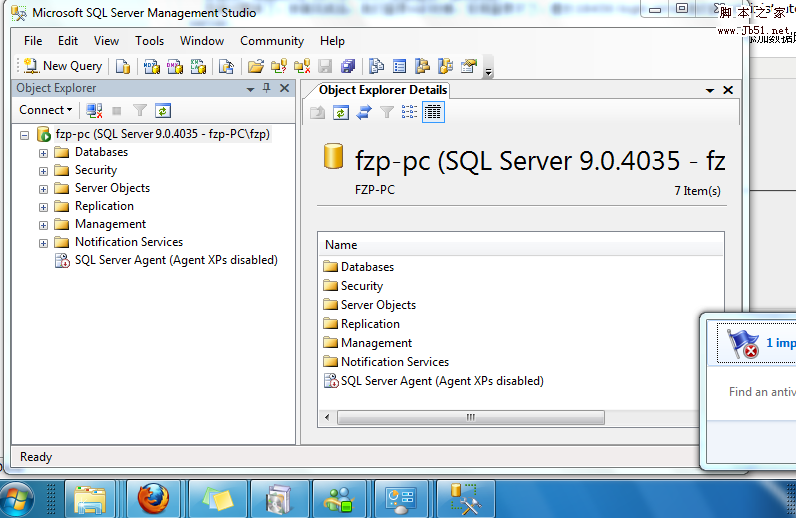Click the Filter funnel in Object Explorer
This screenshot has width=796, height=518.
click(140, 110)
